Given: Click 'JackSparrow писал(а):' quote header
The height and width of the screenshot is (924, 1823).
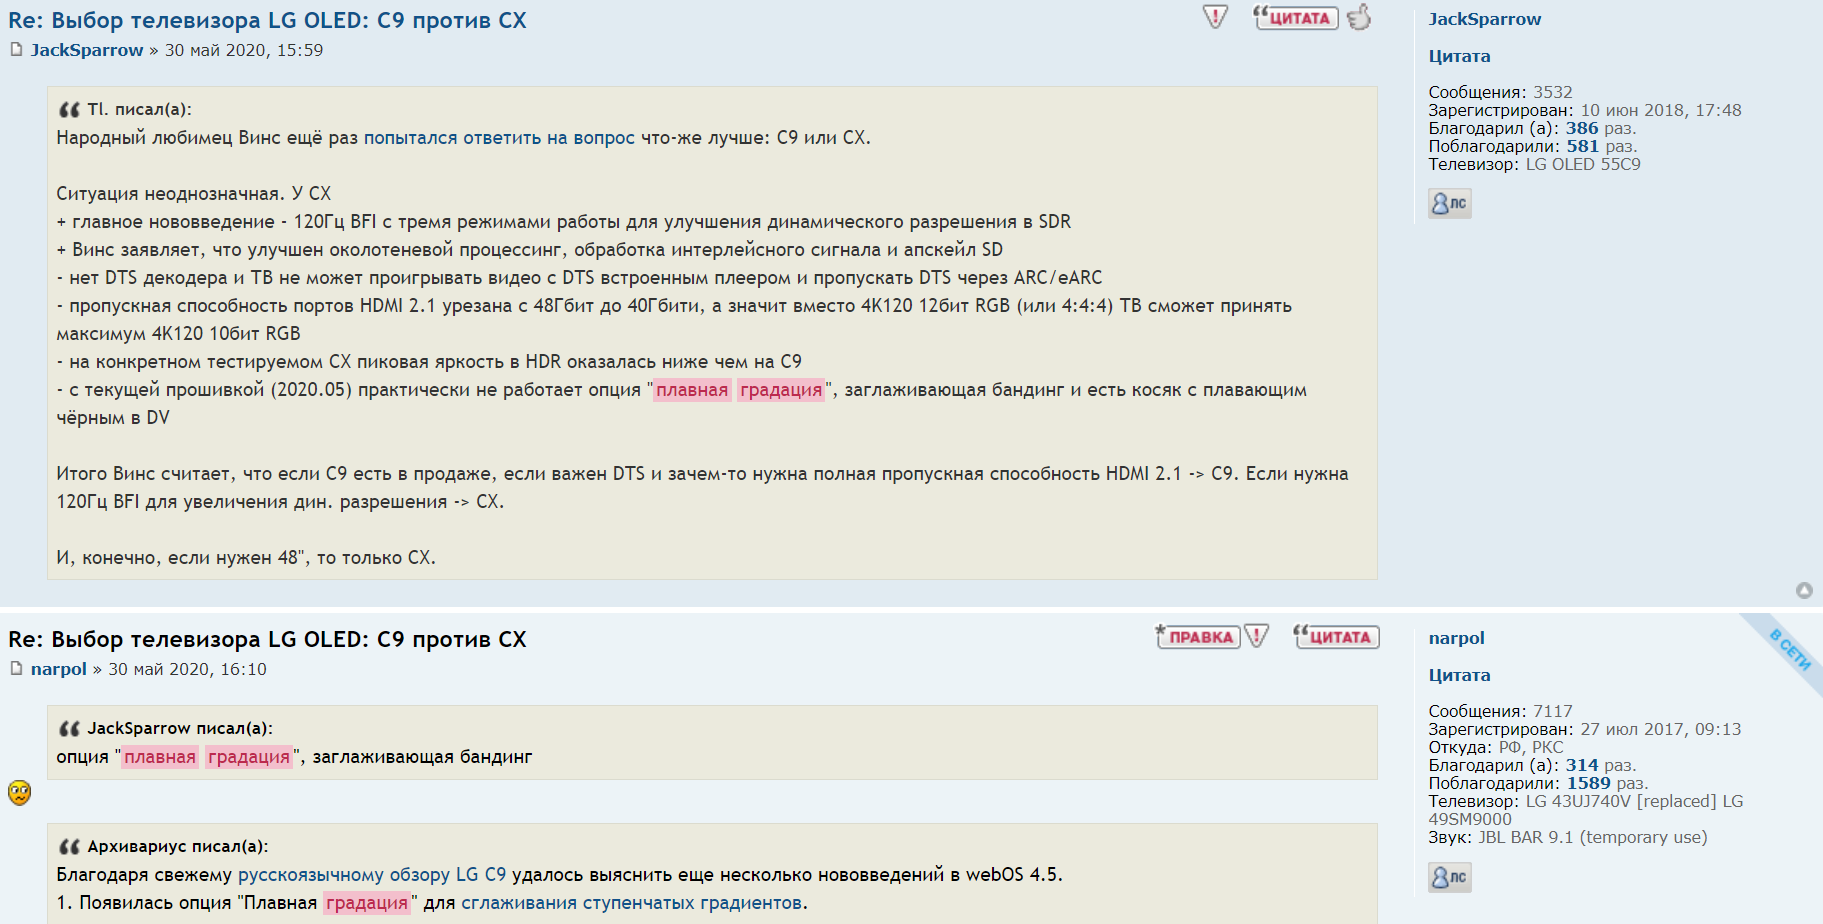Looking at the screenshot, I should 180,728.
